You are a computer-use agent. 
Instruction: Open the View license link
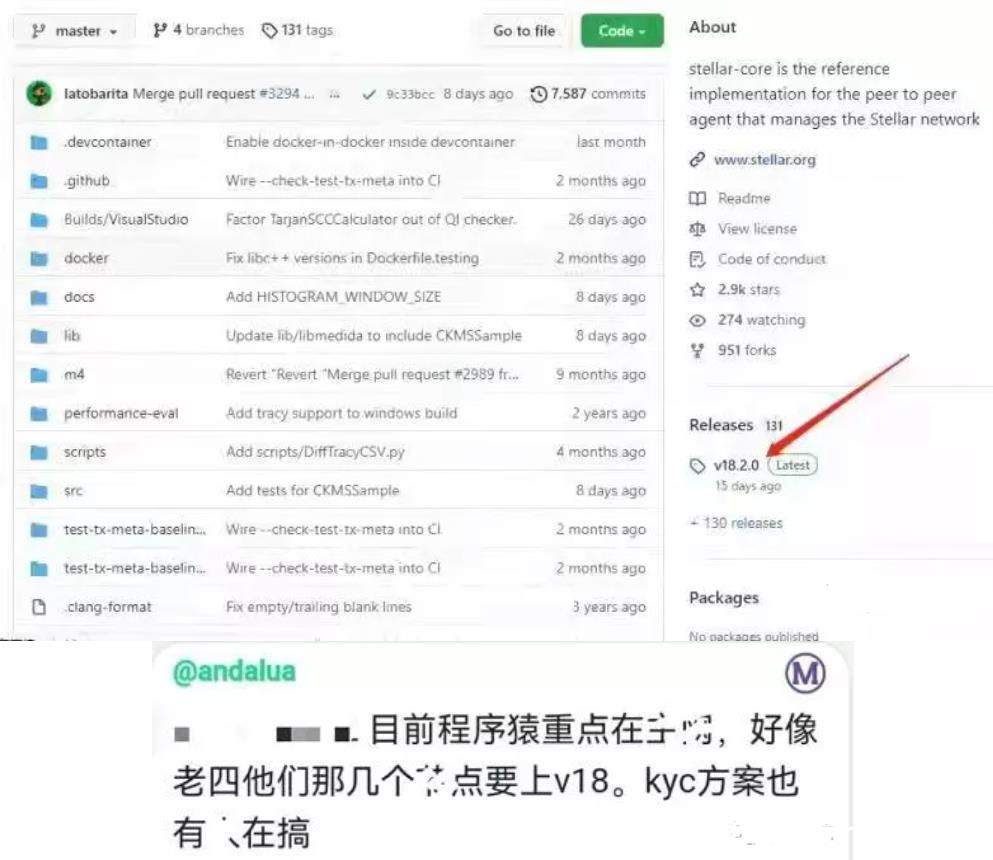(757, 229)
